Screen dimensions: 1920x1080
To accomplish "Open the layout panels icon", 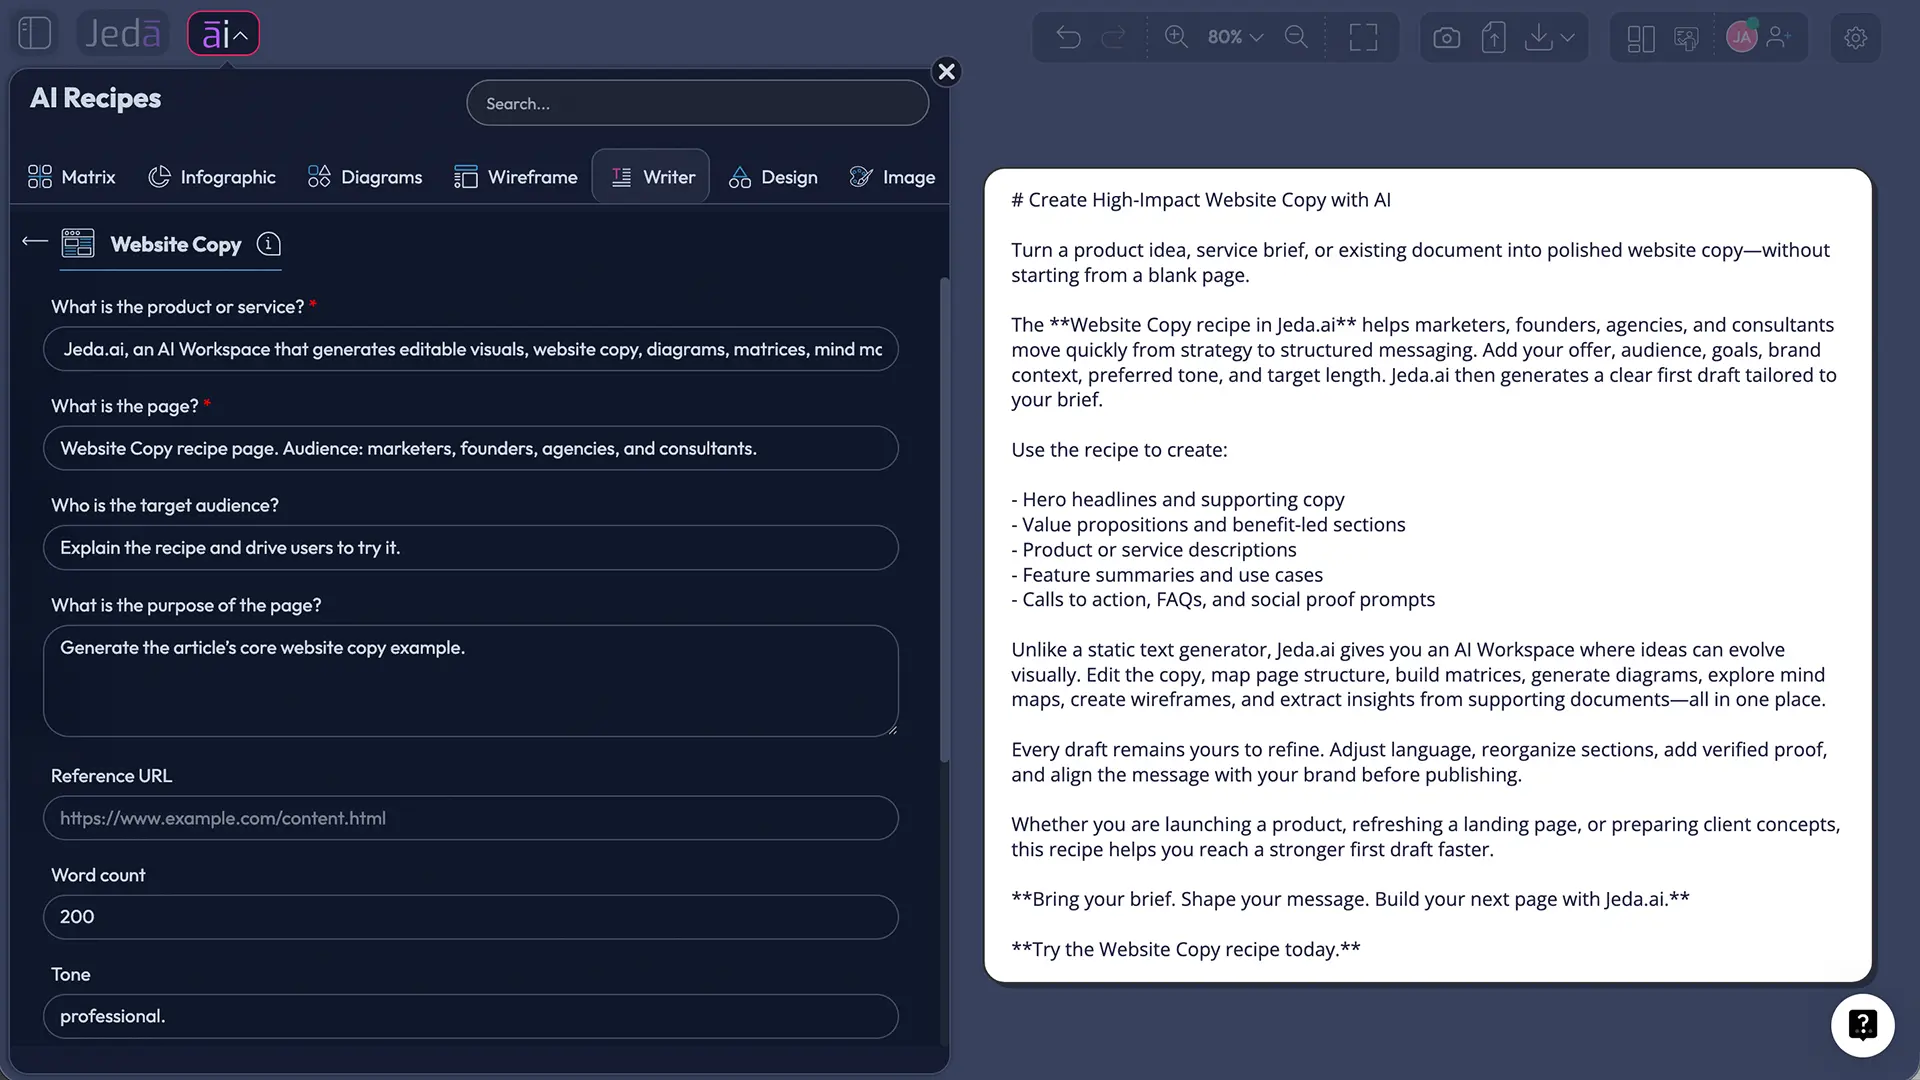I will tap(1641, 38).
